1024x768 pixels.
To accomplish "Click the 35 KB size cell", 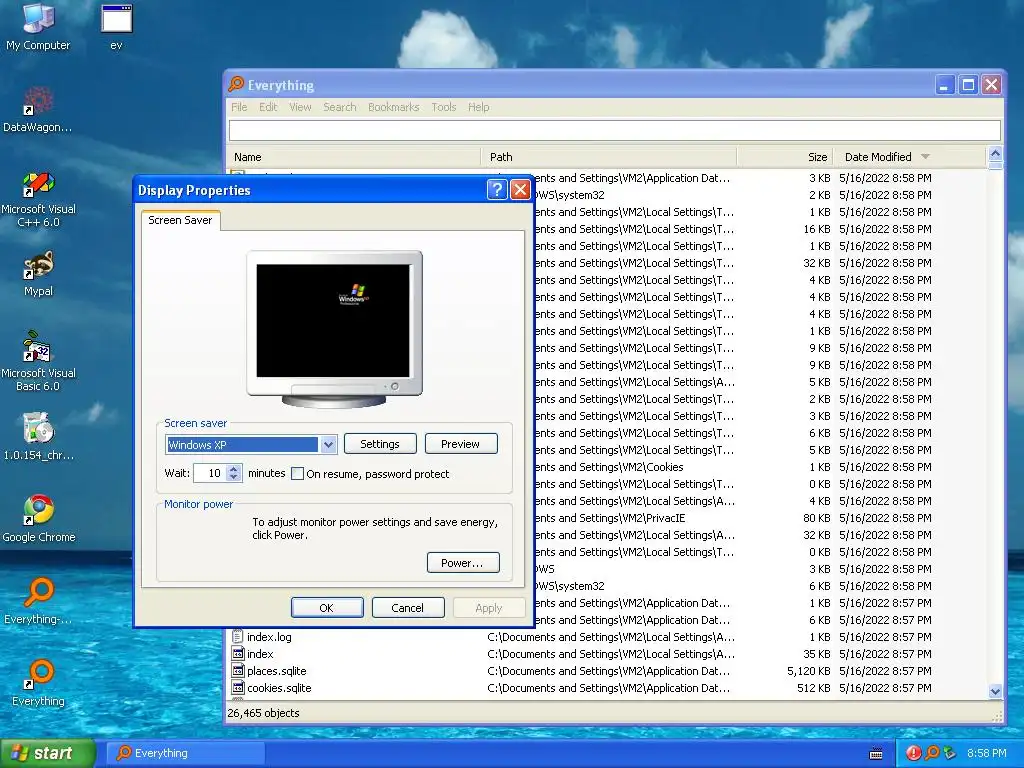I will [x=817, y=654].
